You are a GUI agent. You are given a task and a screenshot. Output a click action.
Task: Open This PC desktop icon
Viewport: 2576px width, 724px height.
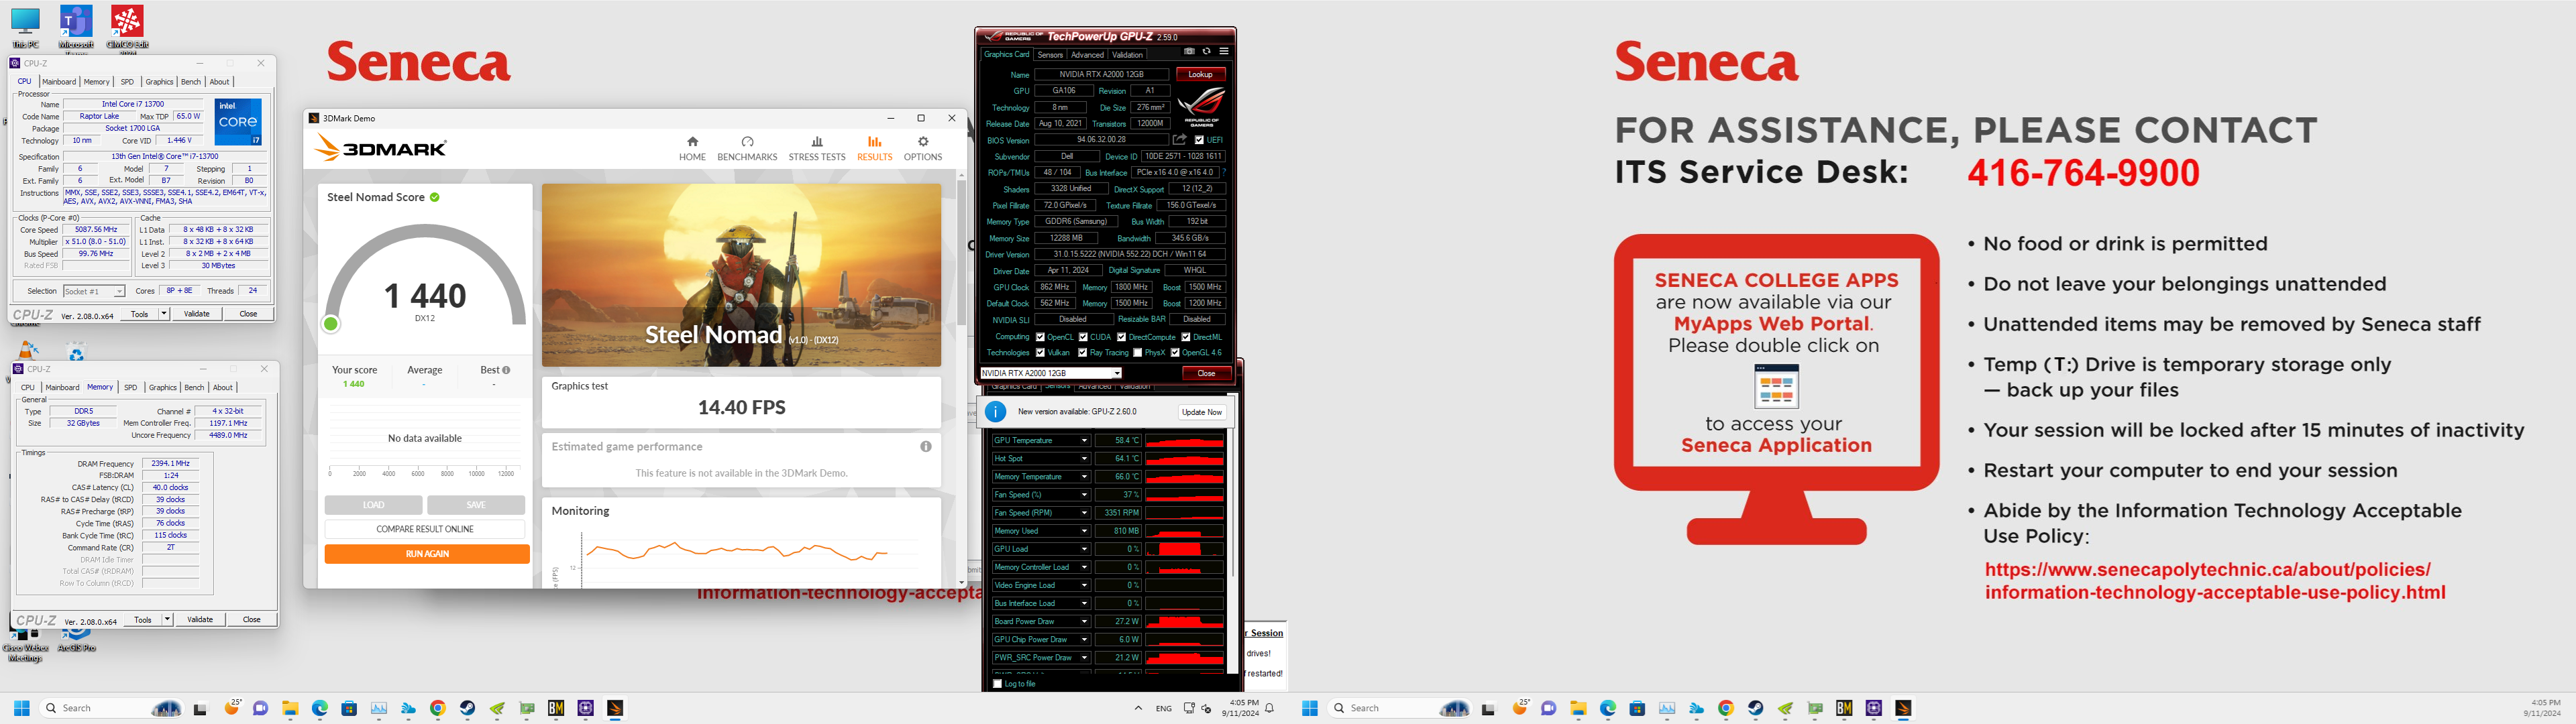pyautogui.click(x=25, y=28)
